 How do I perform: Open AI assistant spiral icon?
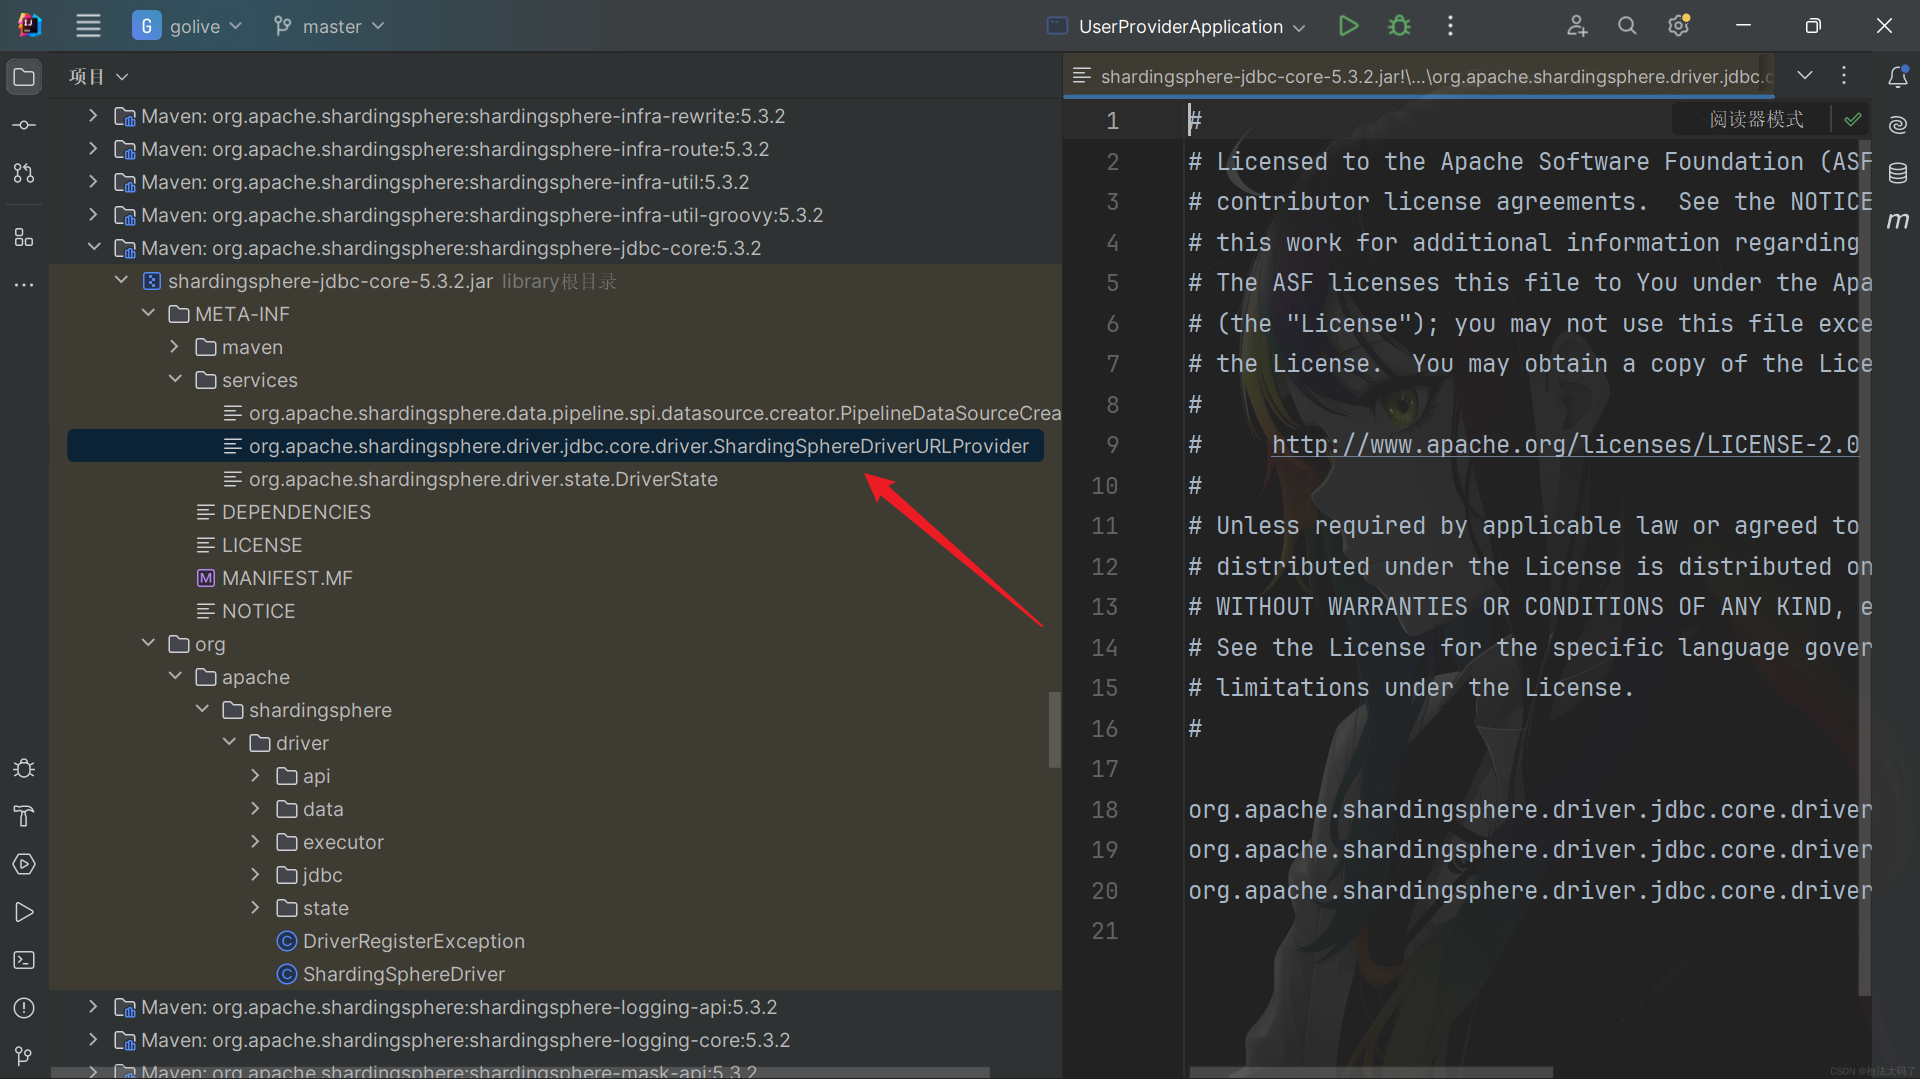click(1897, 125)
